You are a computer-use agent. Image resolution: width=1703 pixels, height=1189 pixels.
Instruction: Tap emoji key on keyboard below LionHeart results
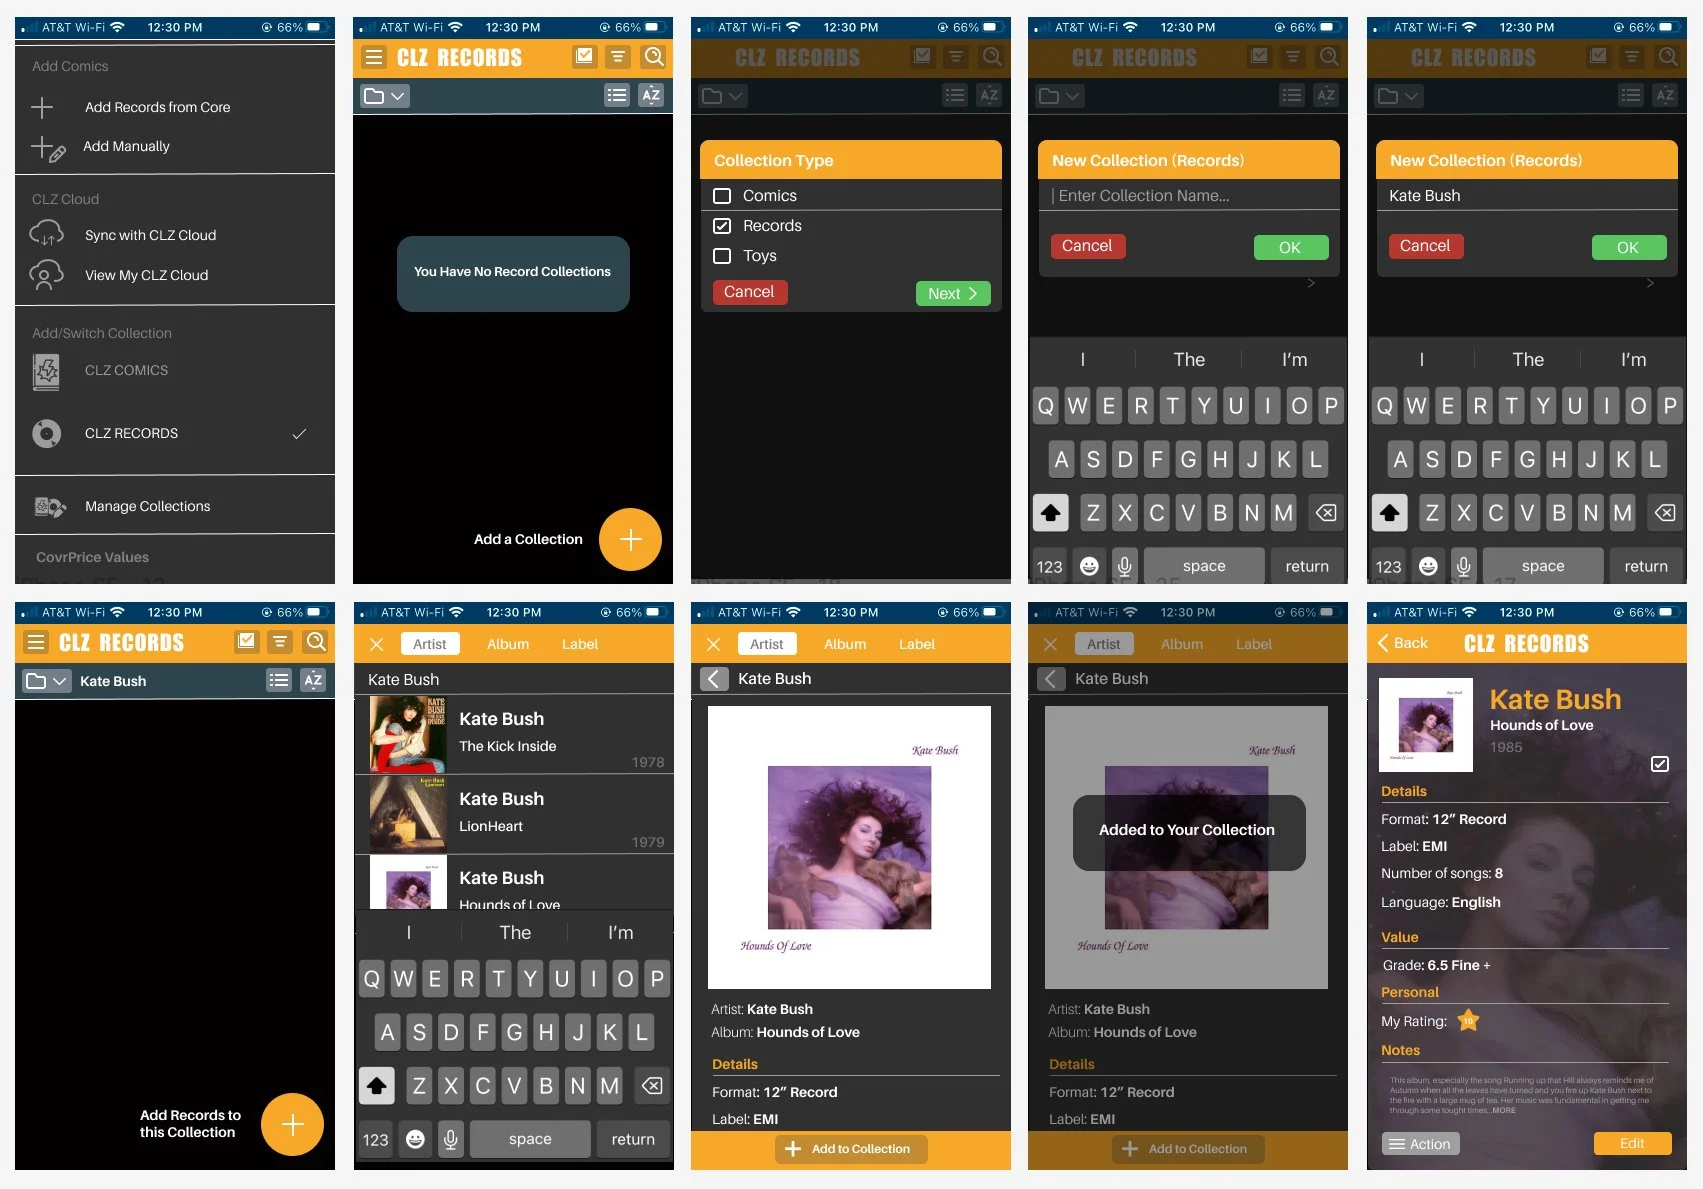click(416, 1139)
